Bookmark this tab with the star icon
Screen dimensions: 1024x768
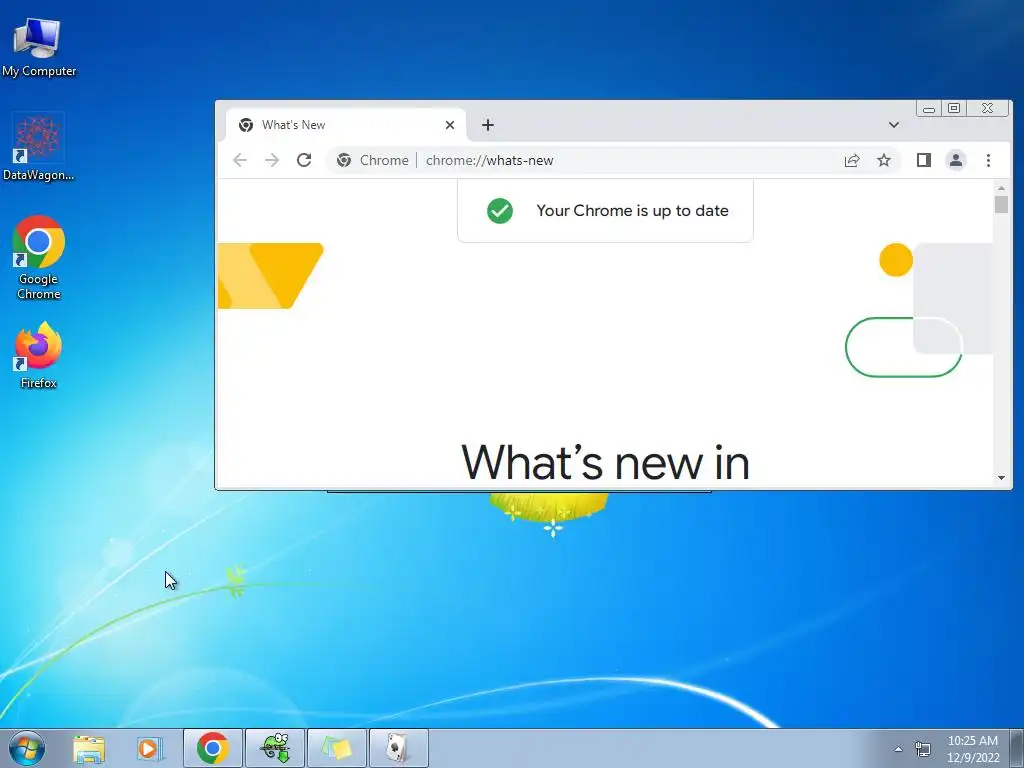[884, 160]
